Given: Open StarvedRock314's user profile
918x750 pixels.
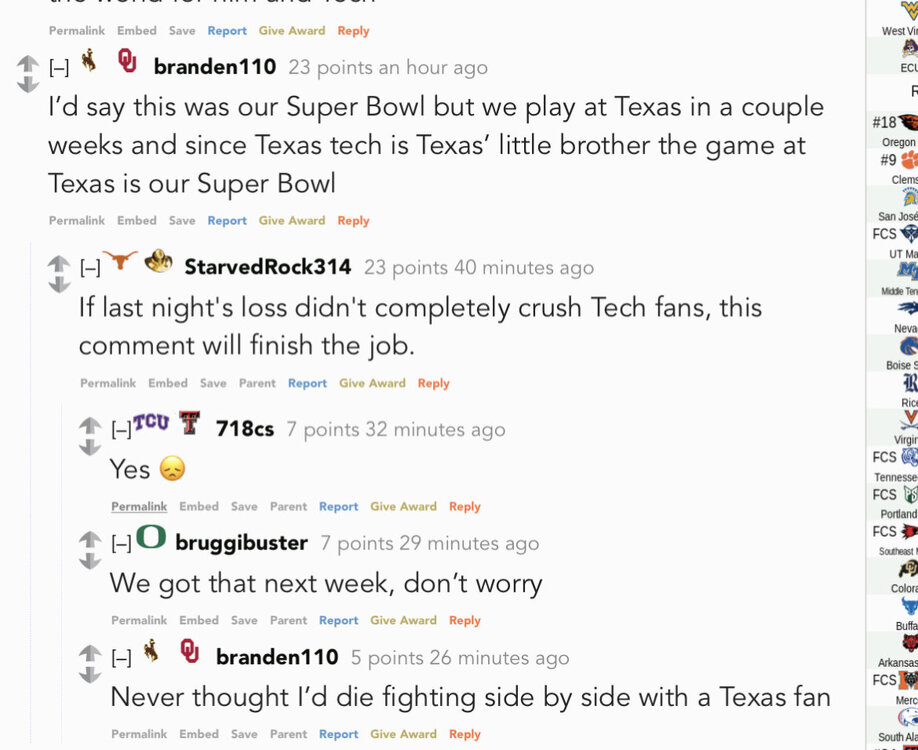Looking at the screenshot, I should click(267, 267).
